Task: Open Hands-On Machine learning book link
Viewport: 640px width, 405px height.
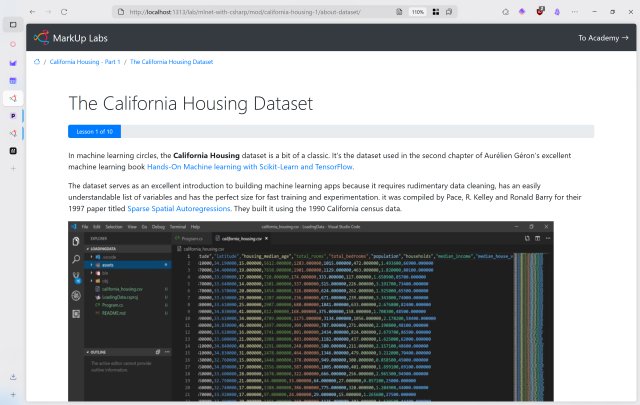Action: (250, 167)
